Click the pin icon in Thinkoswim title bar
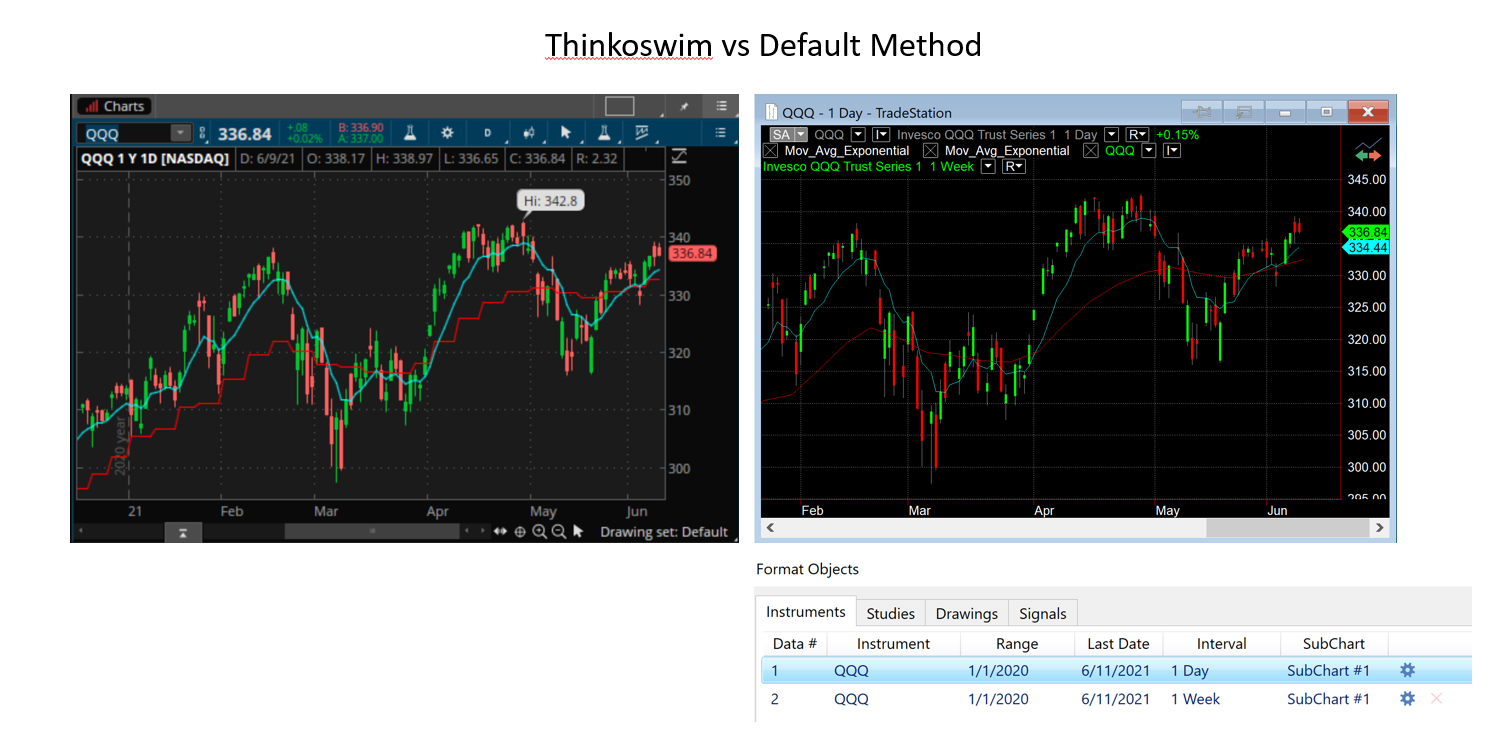The width and height of the screenshot is (1508, 754). coord(684,106)
